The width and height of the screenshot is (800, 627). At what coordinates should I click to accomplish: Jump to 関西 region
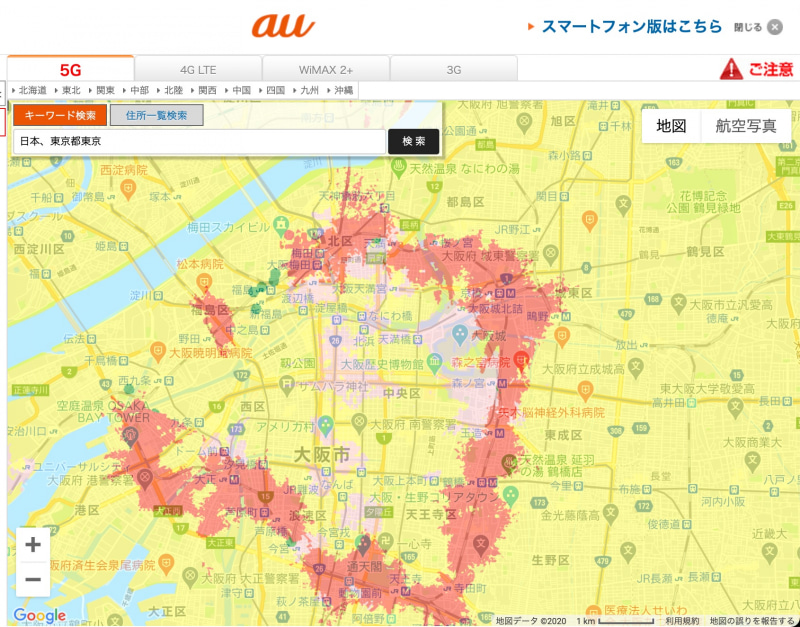pyautogui.click(x=207, y=90)
